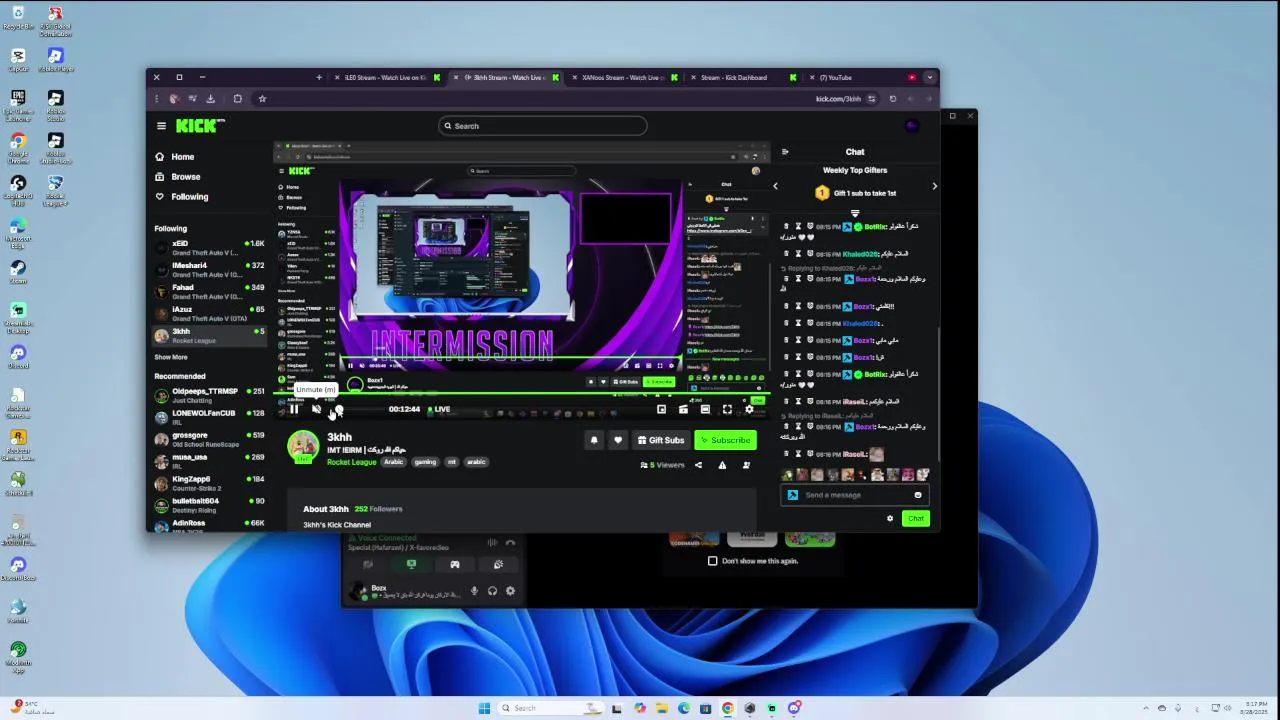1280x720 pixels.
Task: Jump to LIVE indicator on the player
Action: tap(439, 409)
